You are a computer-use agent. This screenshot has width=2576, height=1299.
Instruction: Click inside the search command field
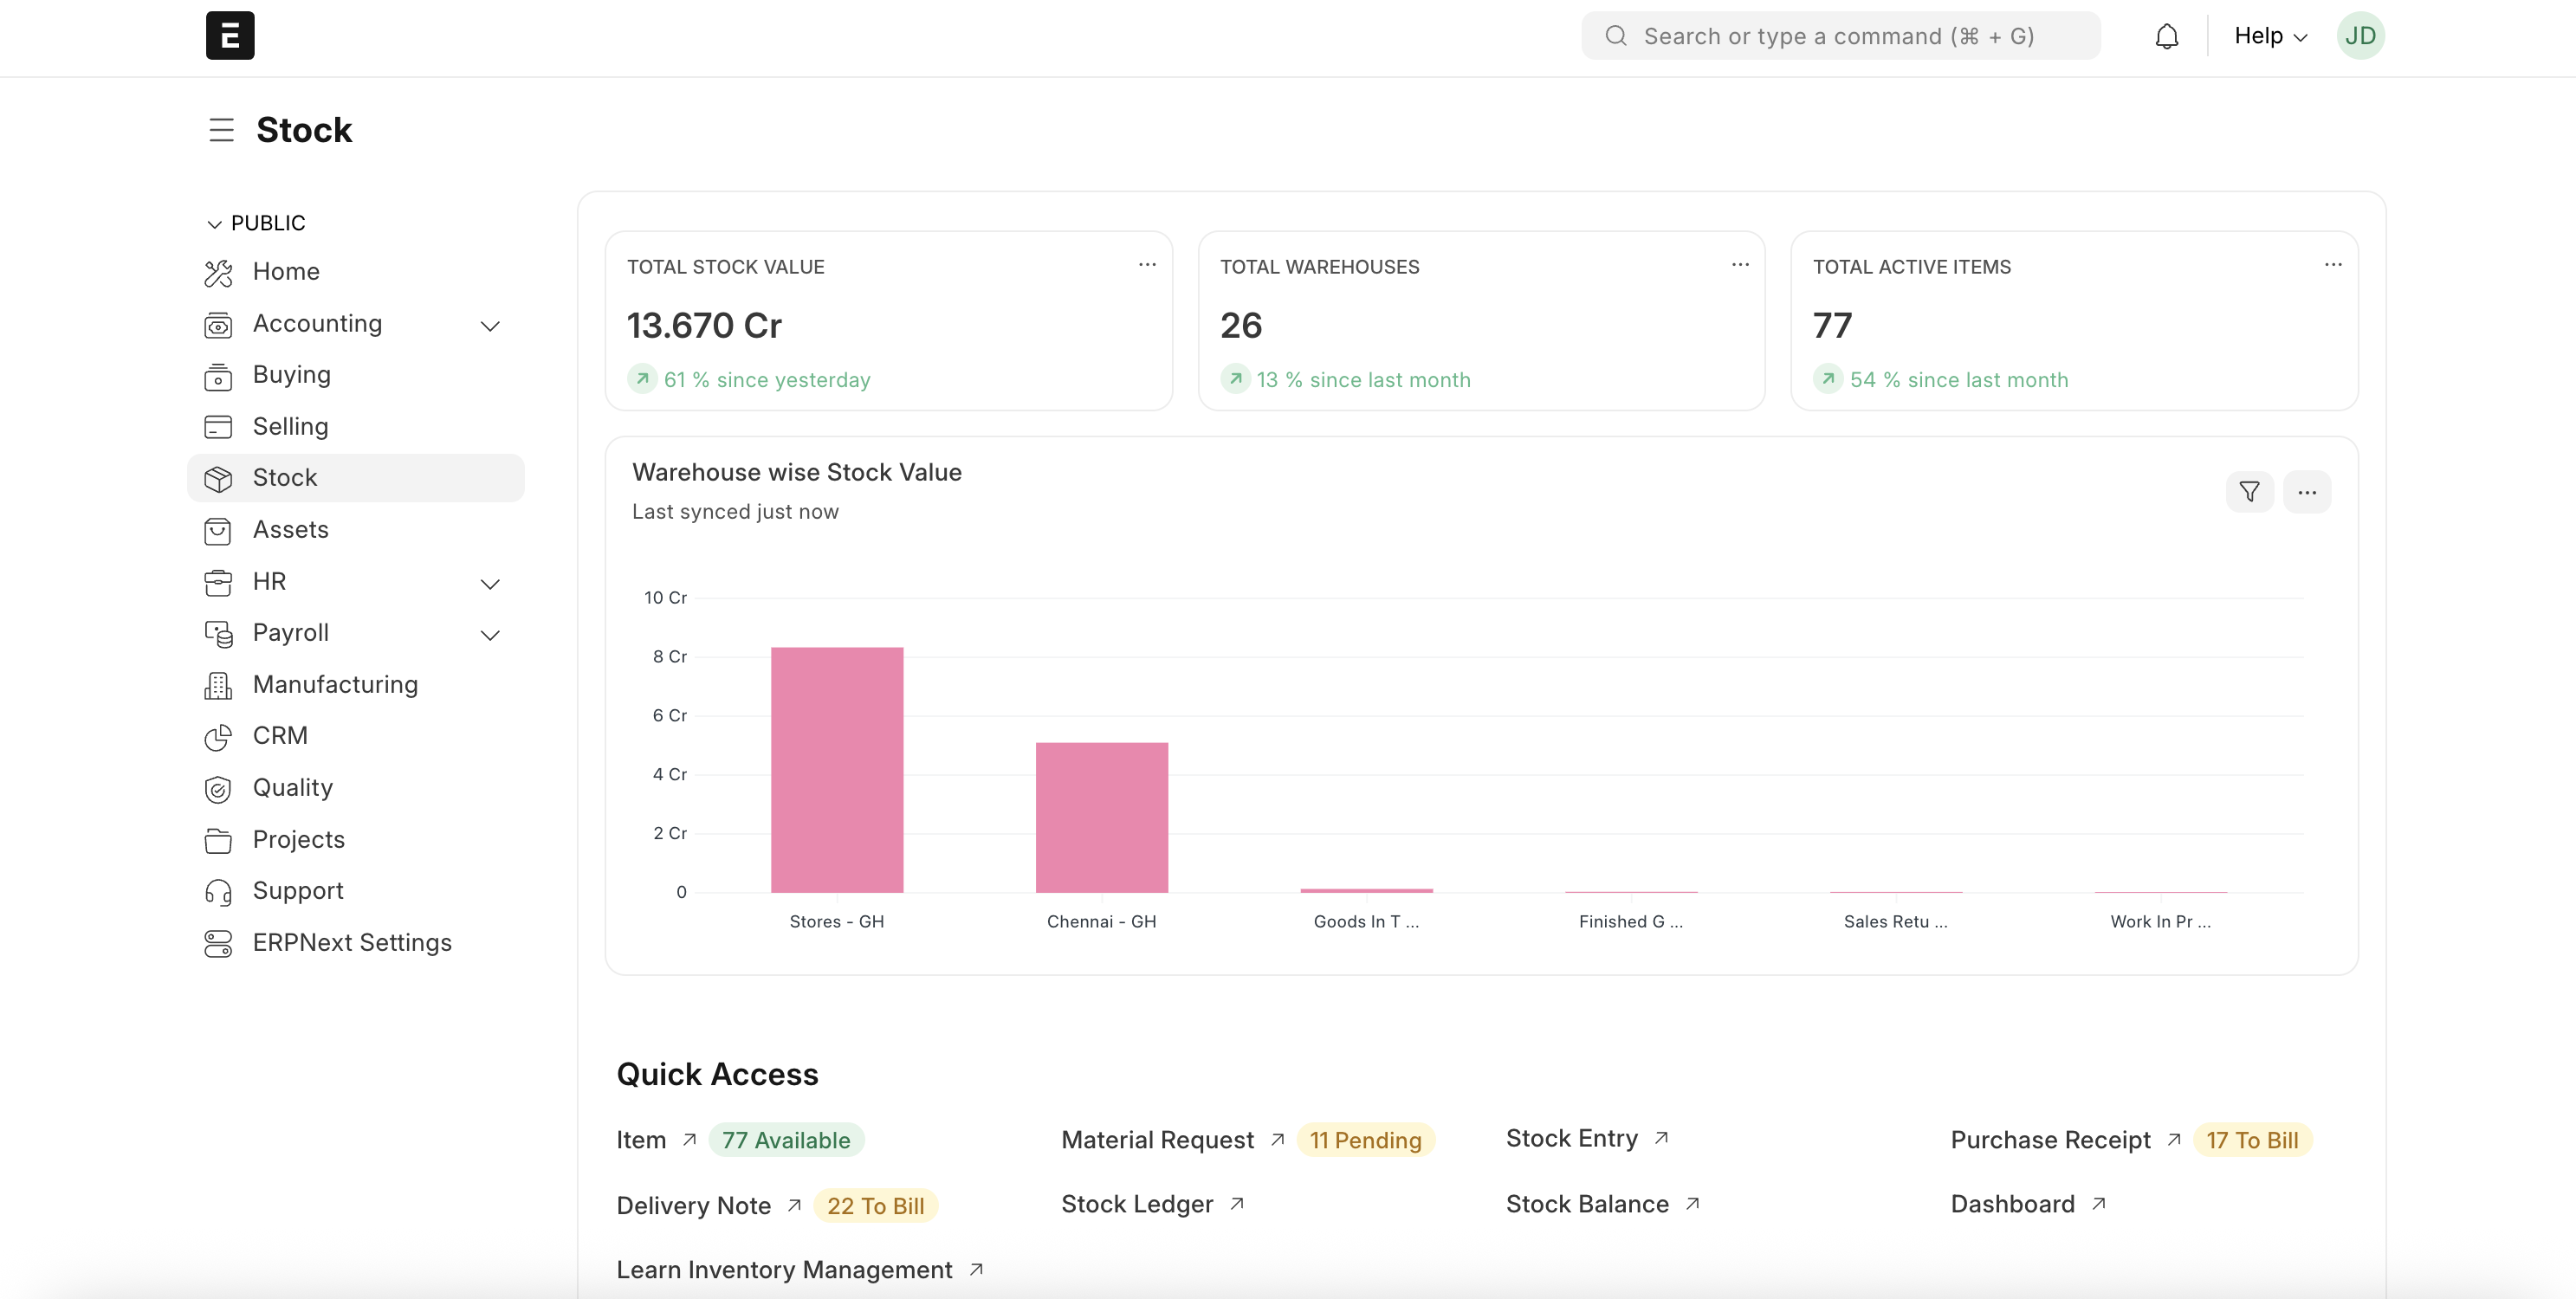1840,35
